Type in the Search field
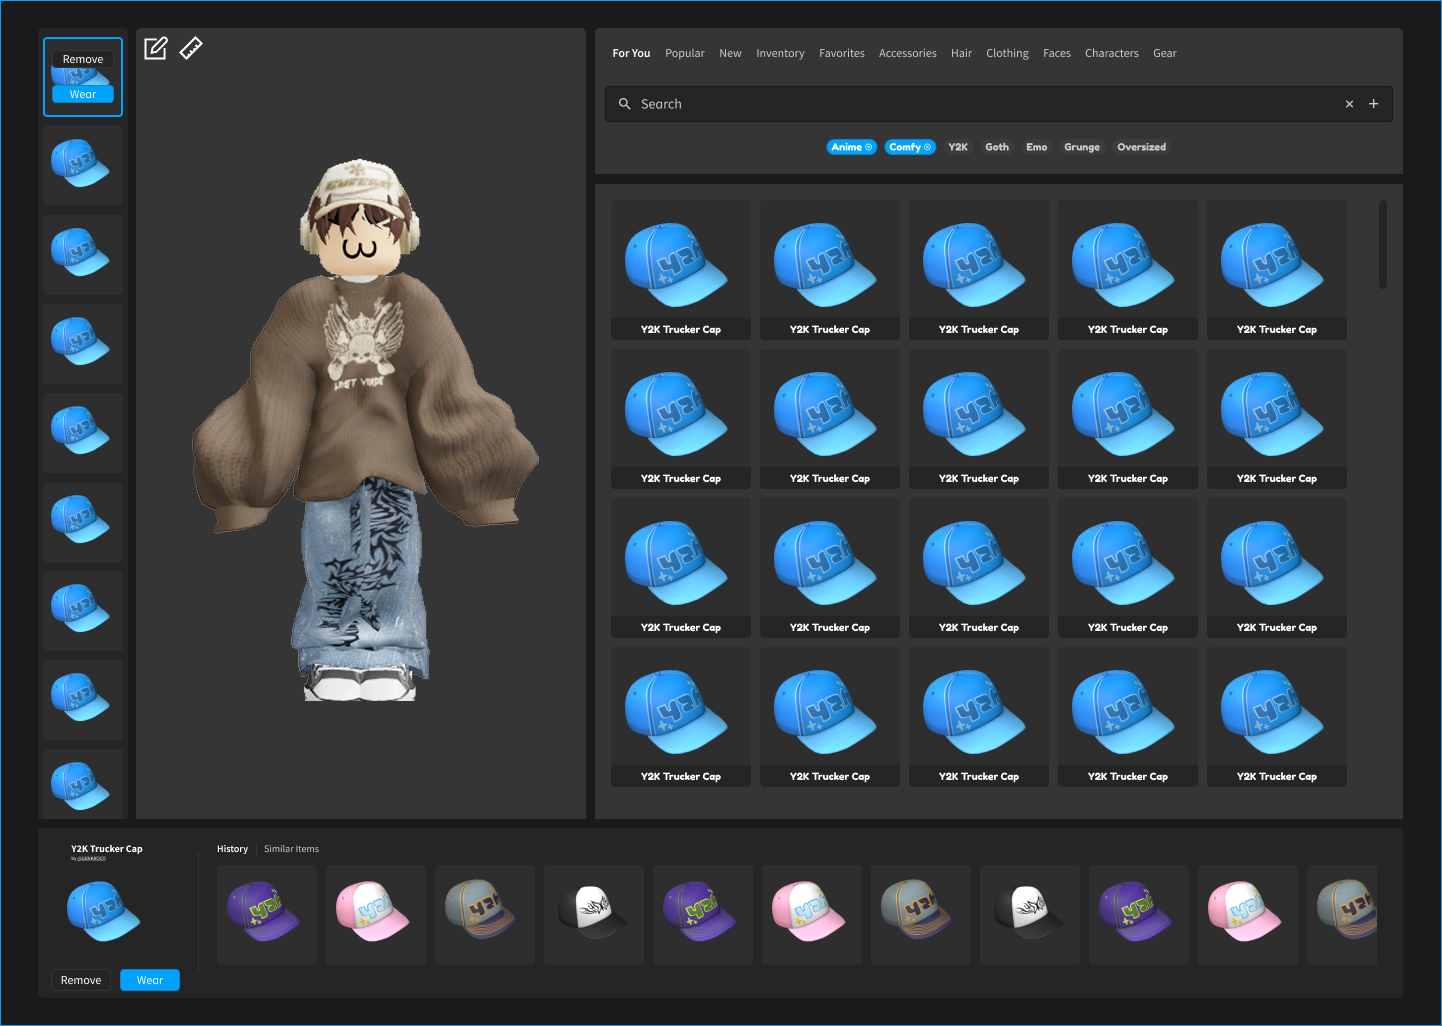The height and width of the screenshot is (1026, 1442). tap(980, 104)
